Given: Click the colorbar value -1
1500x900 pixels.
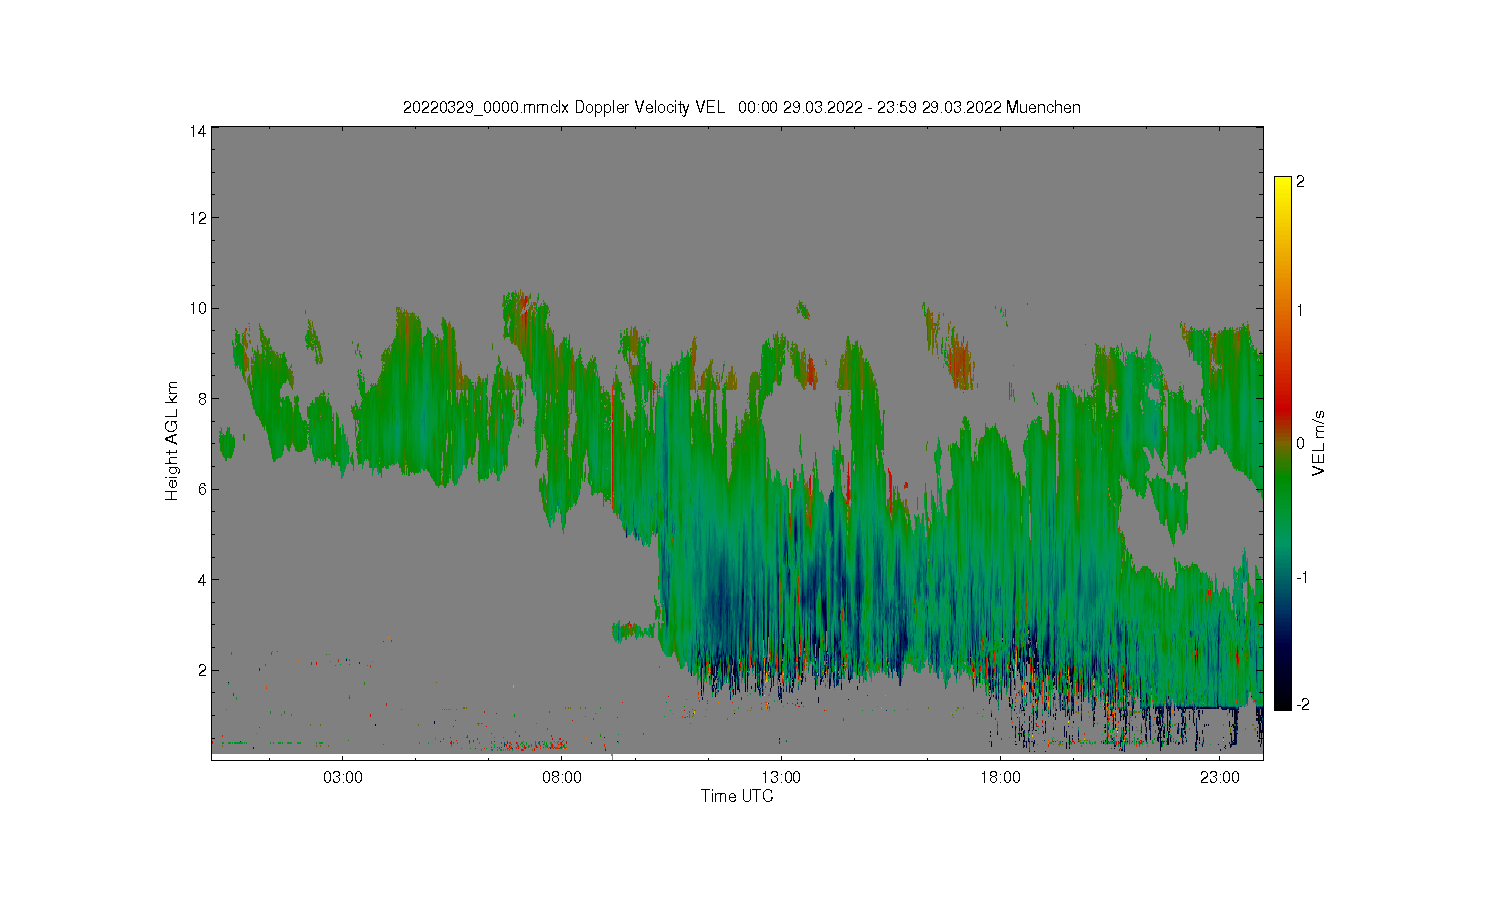Looking at the screenshot, I should (x=1302, y=578).
